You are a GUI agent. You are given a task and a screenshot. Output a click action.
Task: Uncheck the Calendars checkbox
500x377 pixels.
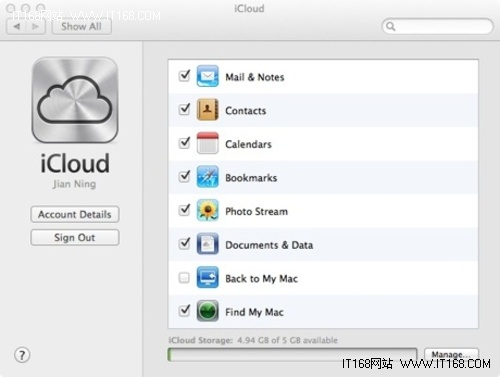(x=184, y=143)
